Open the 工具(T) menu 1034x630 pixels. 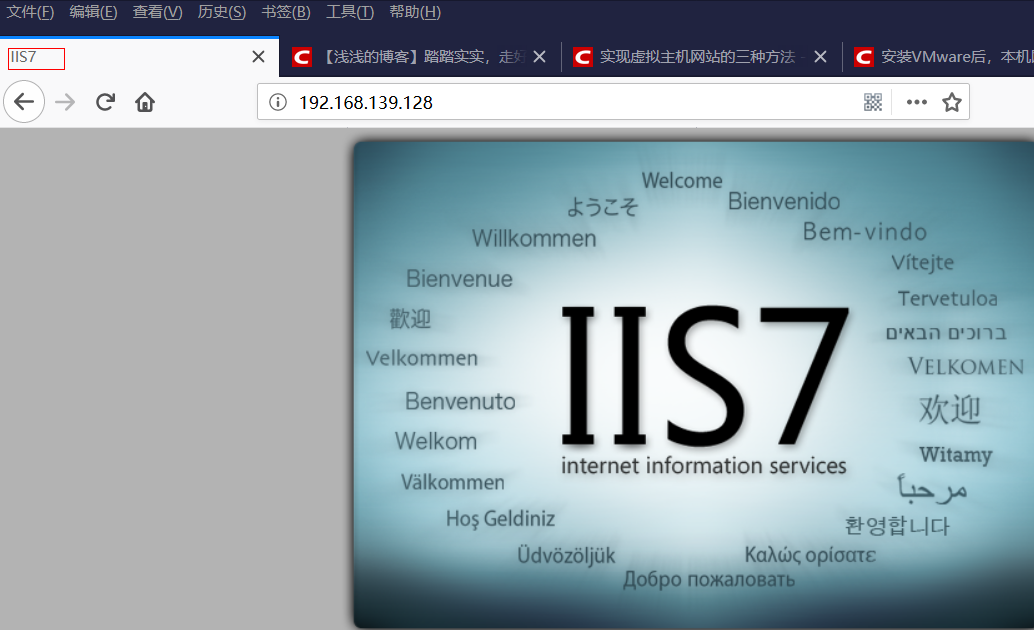click(x=350, y=12)
